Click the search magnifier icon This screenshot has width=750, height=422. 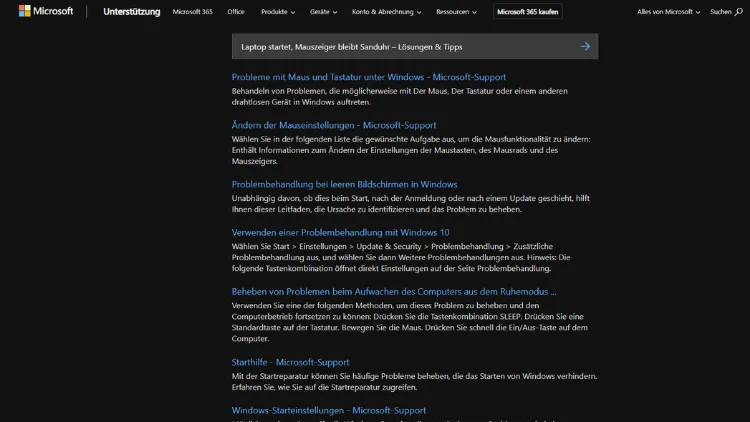coord(739,11)
